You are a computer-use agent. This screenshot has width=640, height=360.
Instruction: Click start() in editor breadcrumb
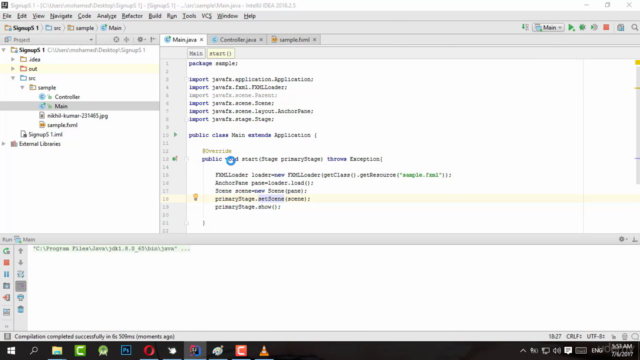point(220,53)
